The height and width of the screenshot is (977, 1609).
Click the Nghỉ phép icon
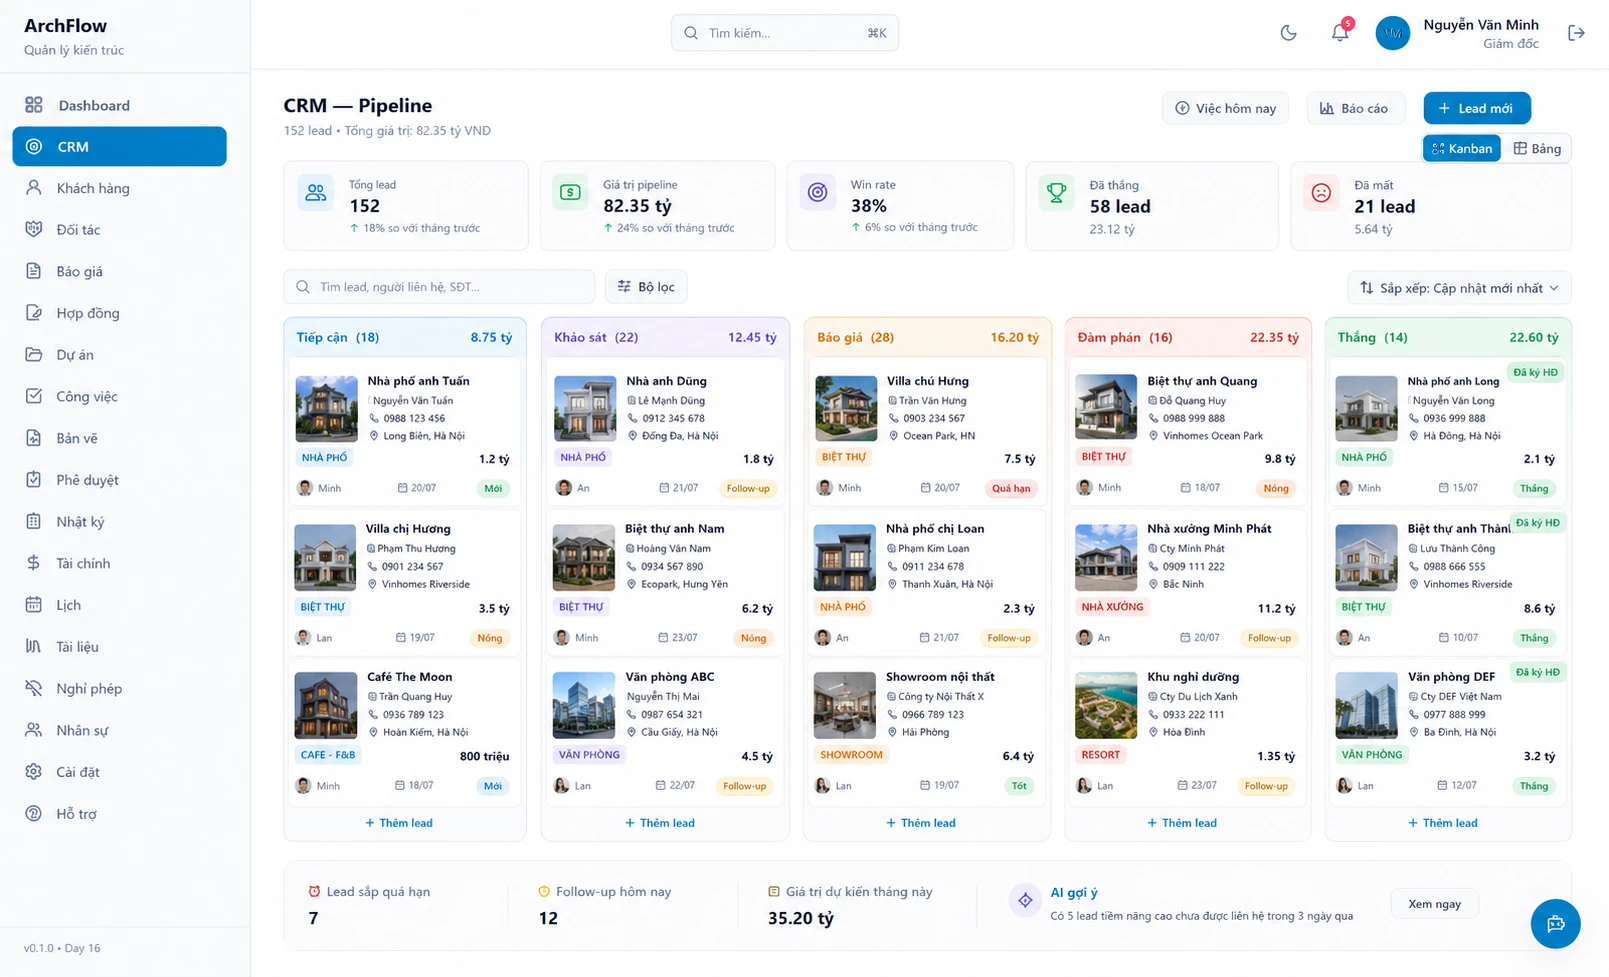(34, 688)
